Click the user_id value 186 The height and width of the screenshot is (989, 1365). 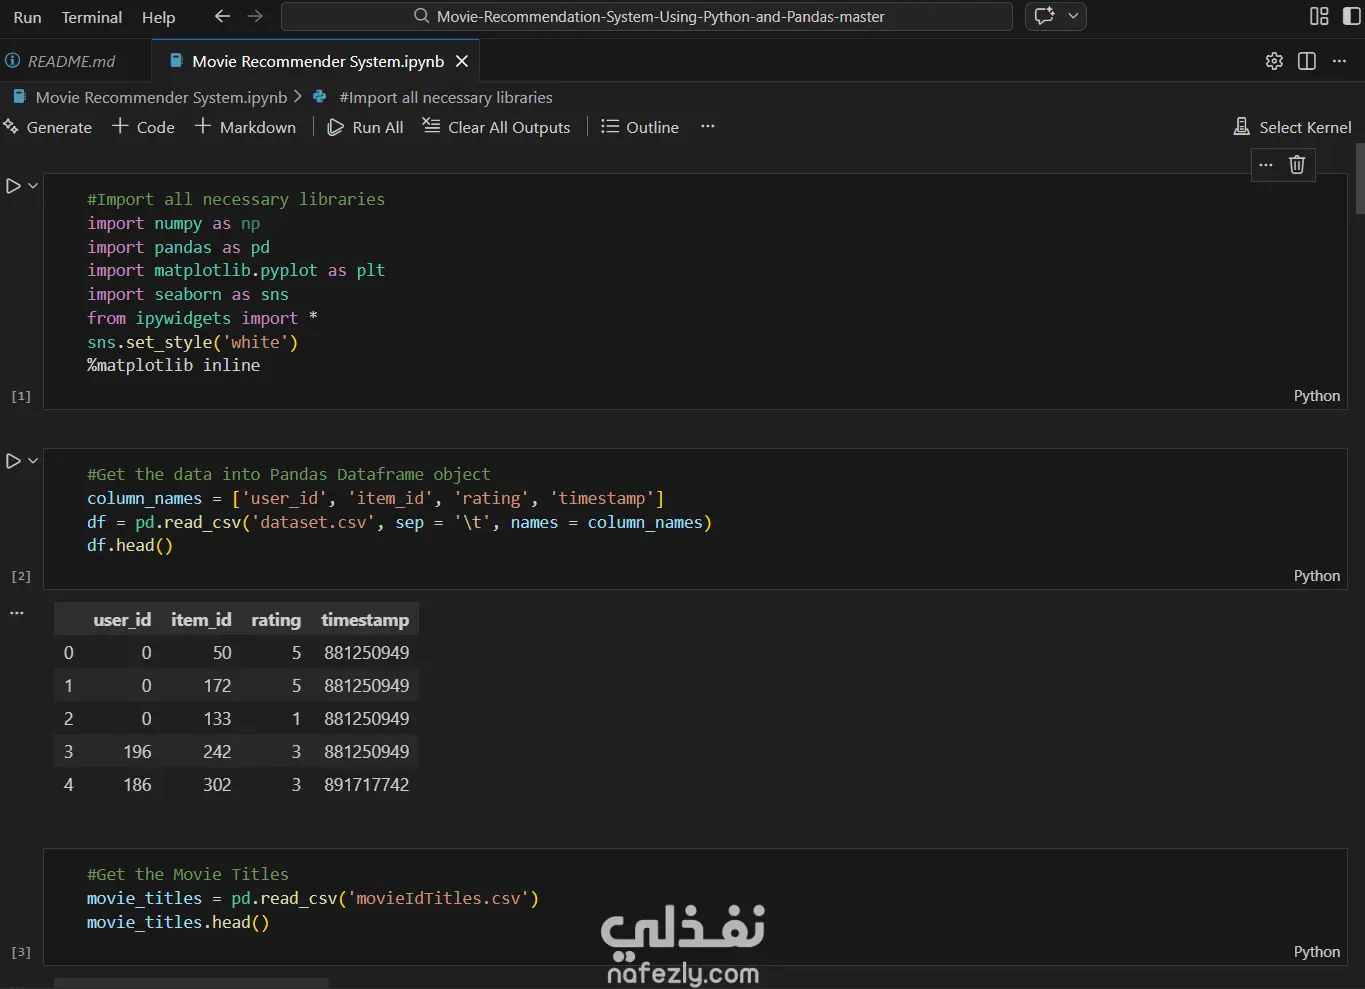[137, 785]
